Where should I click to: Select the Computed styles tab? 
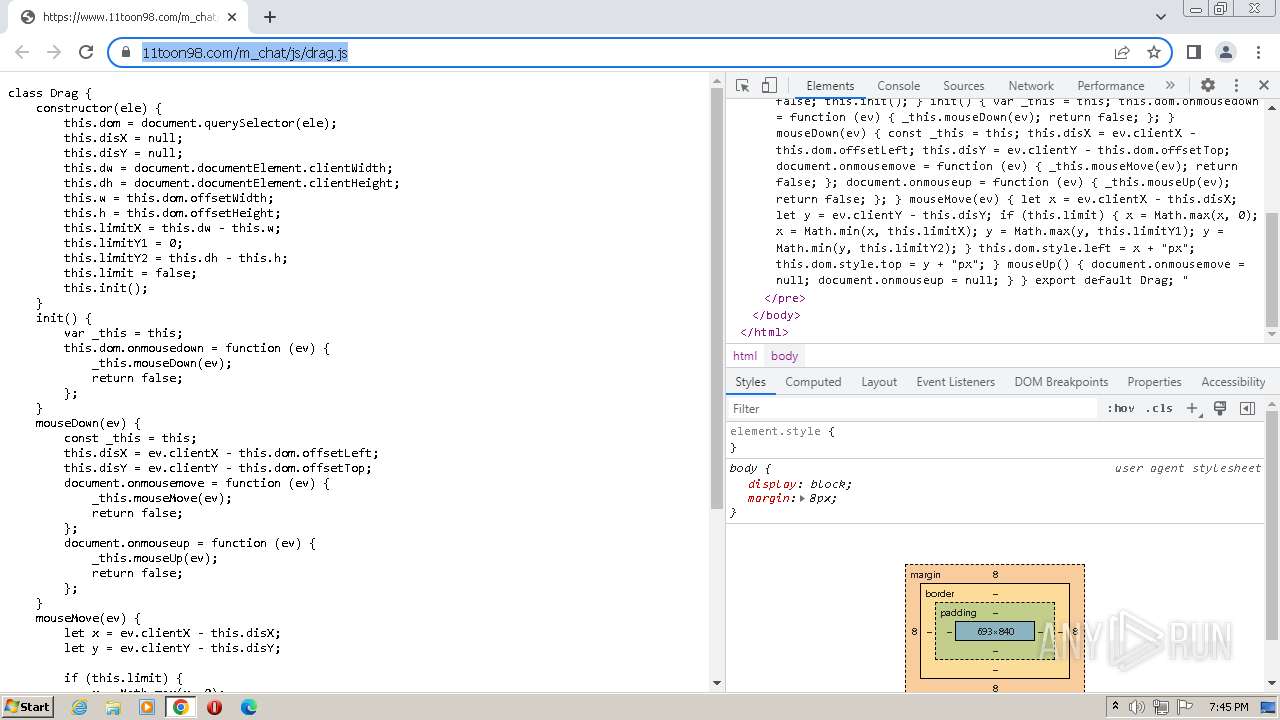tap(813, 382)
